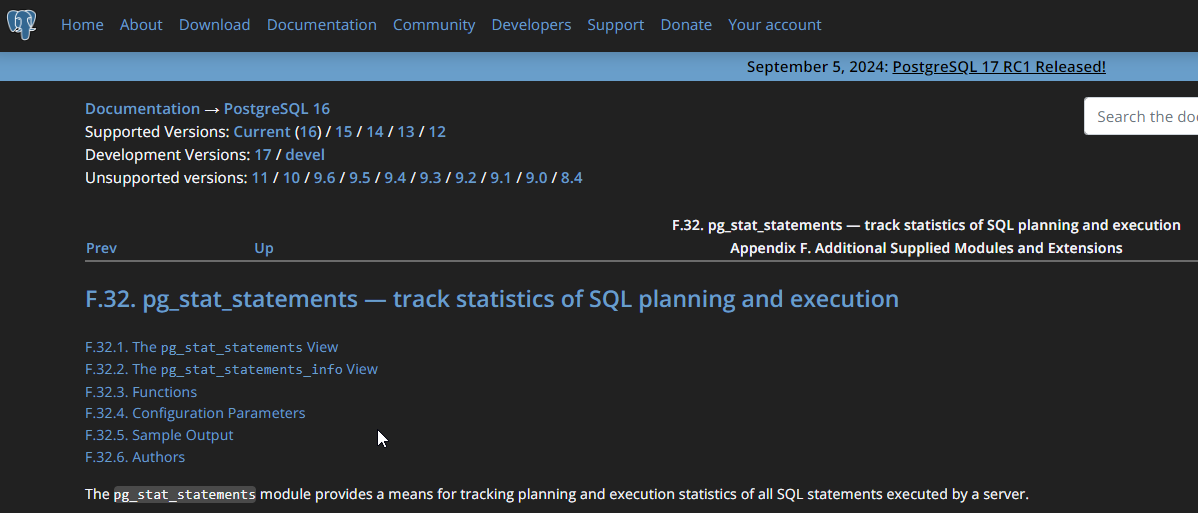
Task: Click the PostgreSQL 16 breadcrumb link
Action: 276,109
